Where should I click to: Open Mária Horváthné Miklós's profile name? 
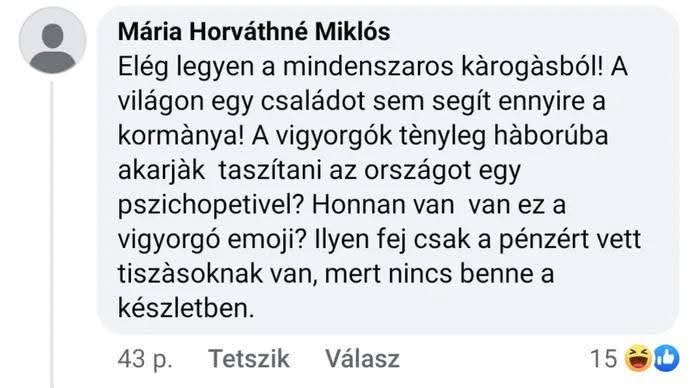(x=254, y=32)
